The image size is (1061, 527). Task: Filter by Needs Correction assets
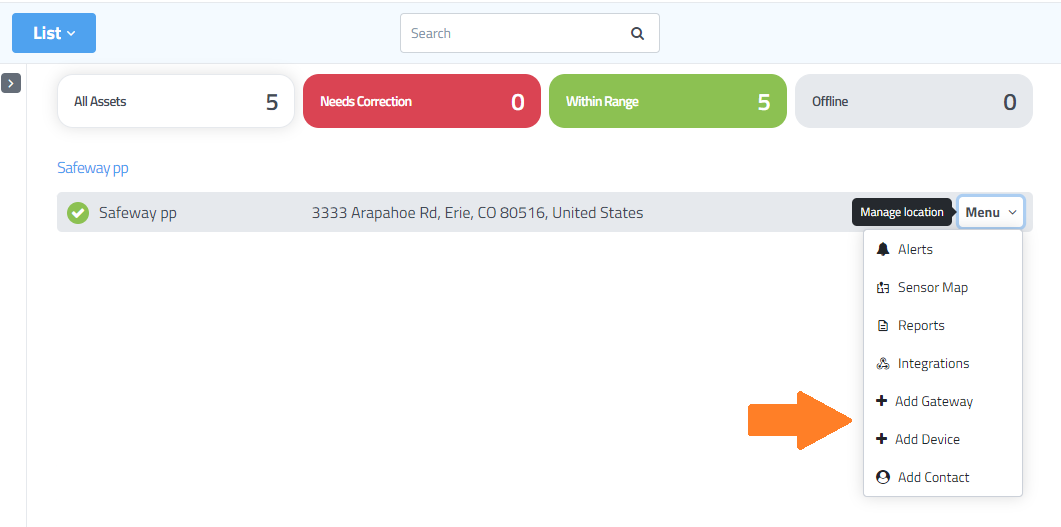coord(422,101)
